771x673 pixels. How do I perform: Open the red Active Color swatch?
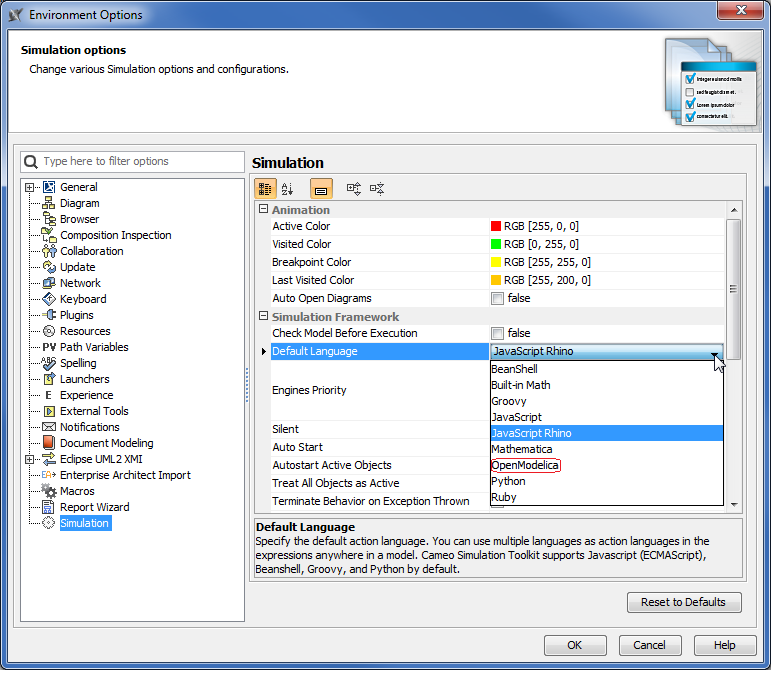click(x=496, y=227)
